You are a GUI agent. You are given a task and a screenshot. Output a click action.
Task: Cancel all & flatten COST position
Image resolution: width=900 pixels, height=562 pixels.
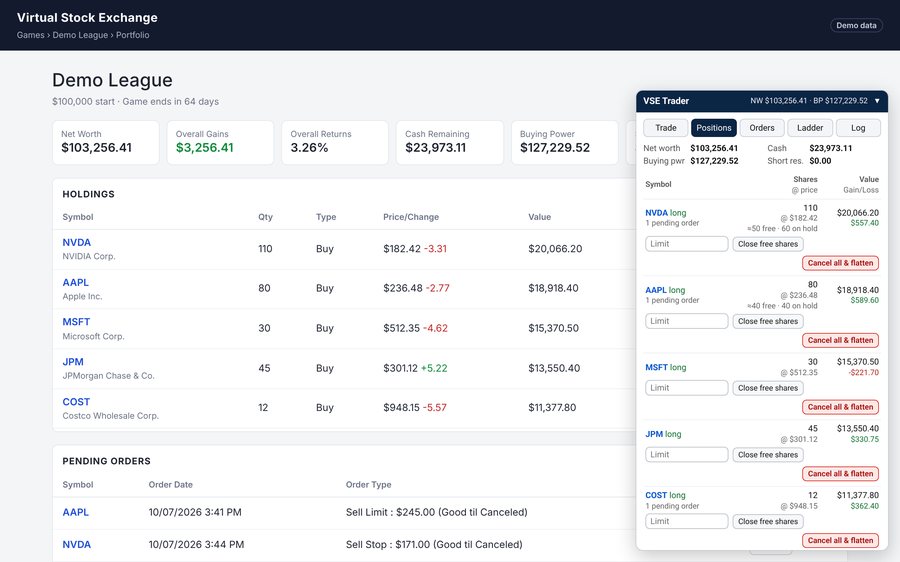[x=840, y=540]
